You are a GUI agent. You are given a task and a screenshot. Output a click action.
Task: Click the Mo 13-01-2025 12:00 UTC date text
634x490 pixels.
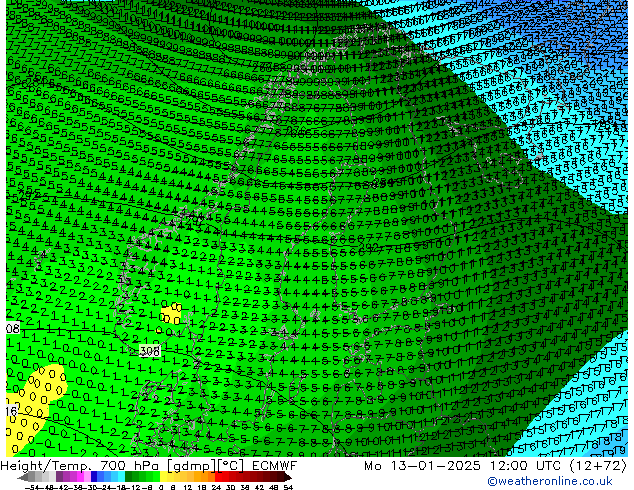(x=468, y=466)
